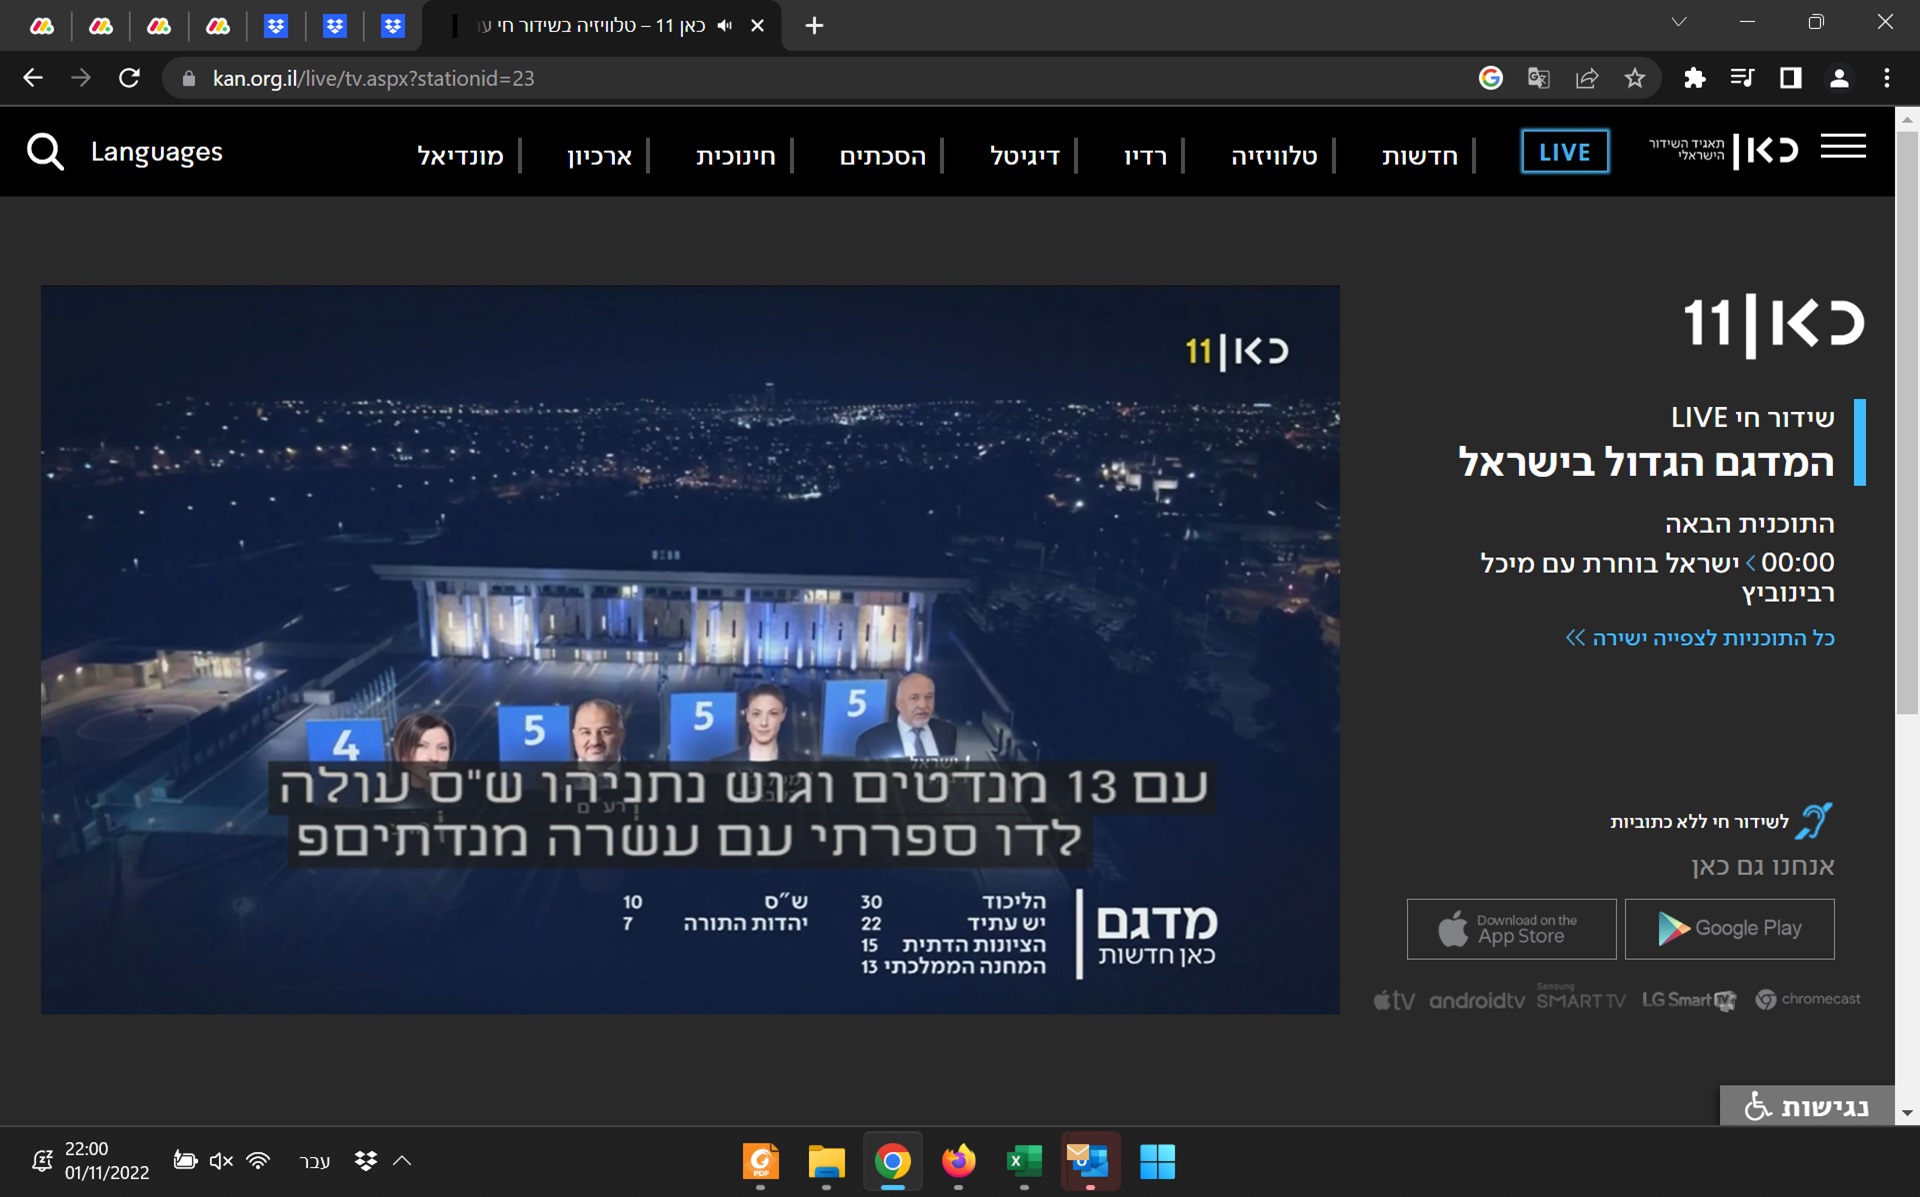Open the טלוויזיה menu item
This screenshot has height=1197, width=1920.
(1274, 156)
